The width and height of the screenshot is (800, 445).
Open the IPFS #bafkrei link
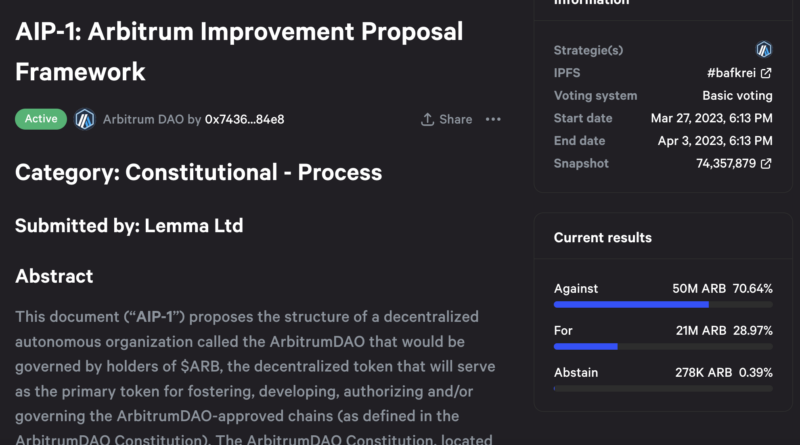tap(733, 73)
